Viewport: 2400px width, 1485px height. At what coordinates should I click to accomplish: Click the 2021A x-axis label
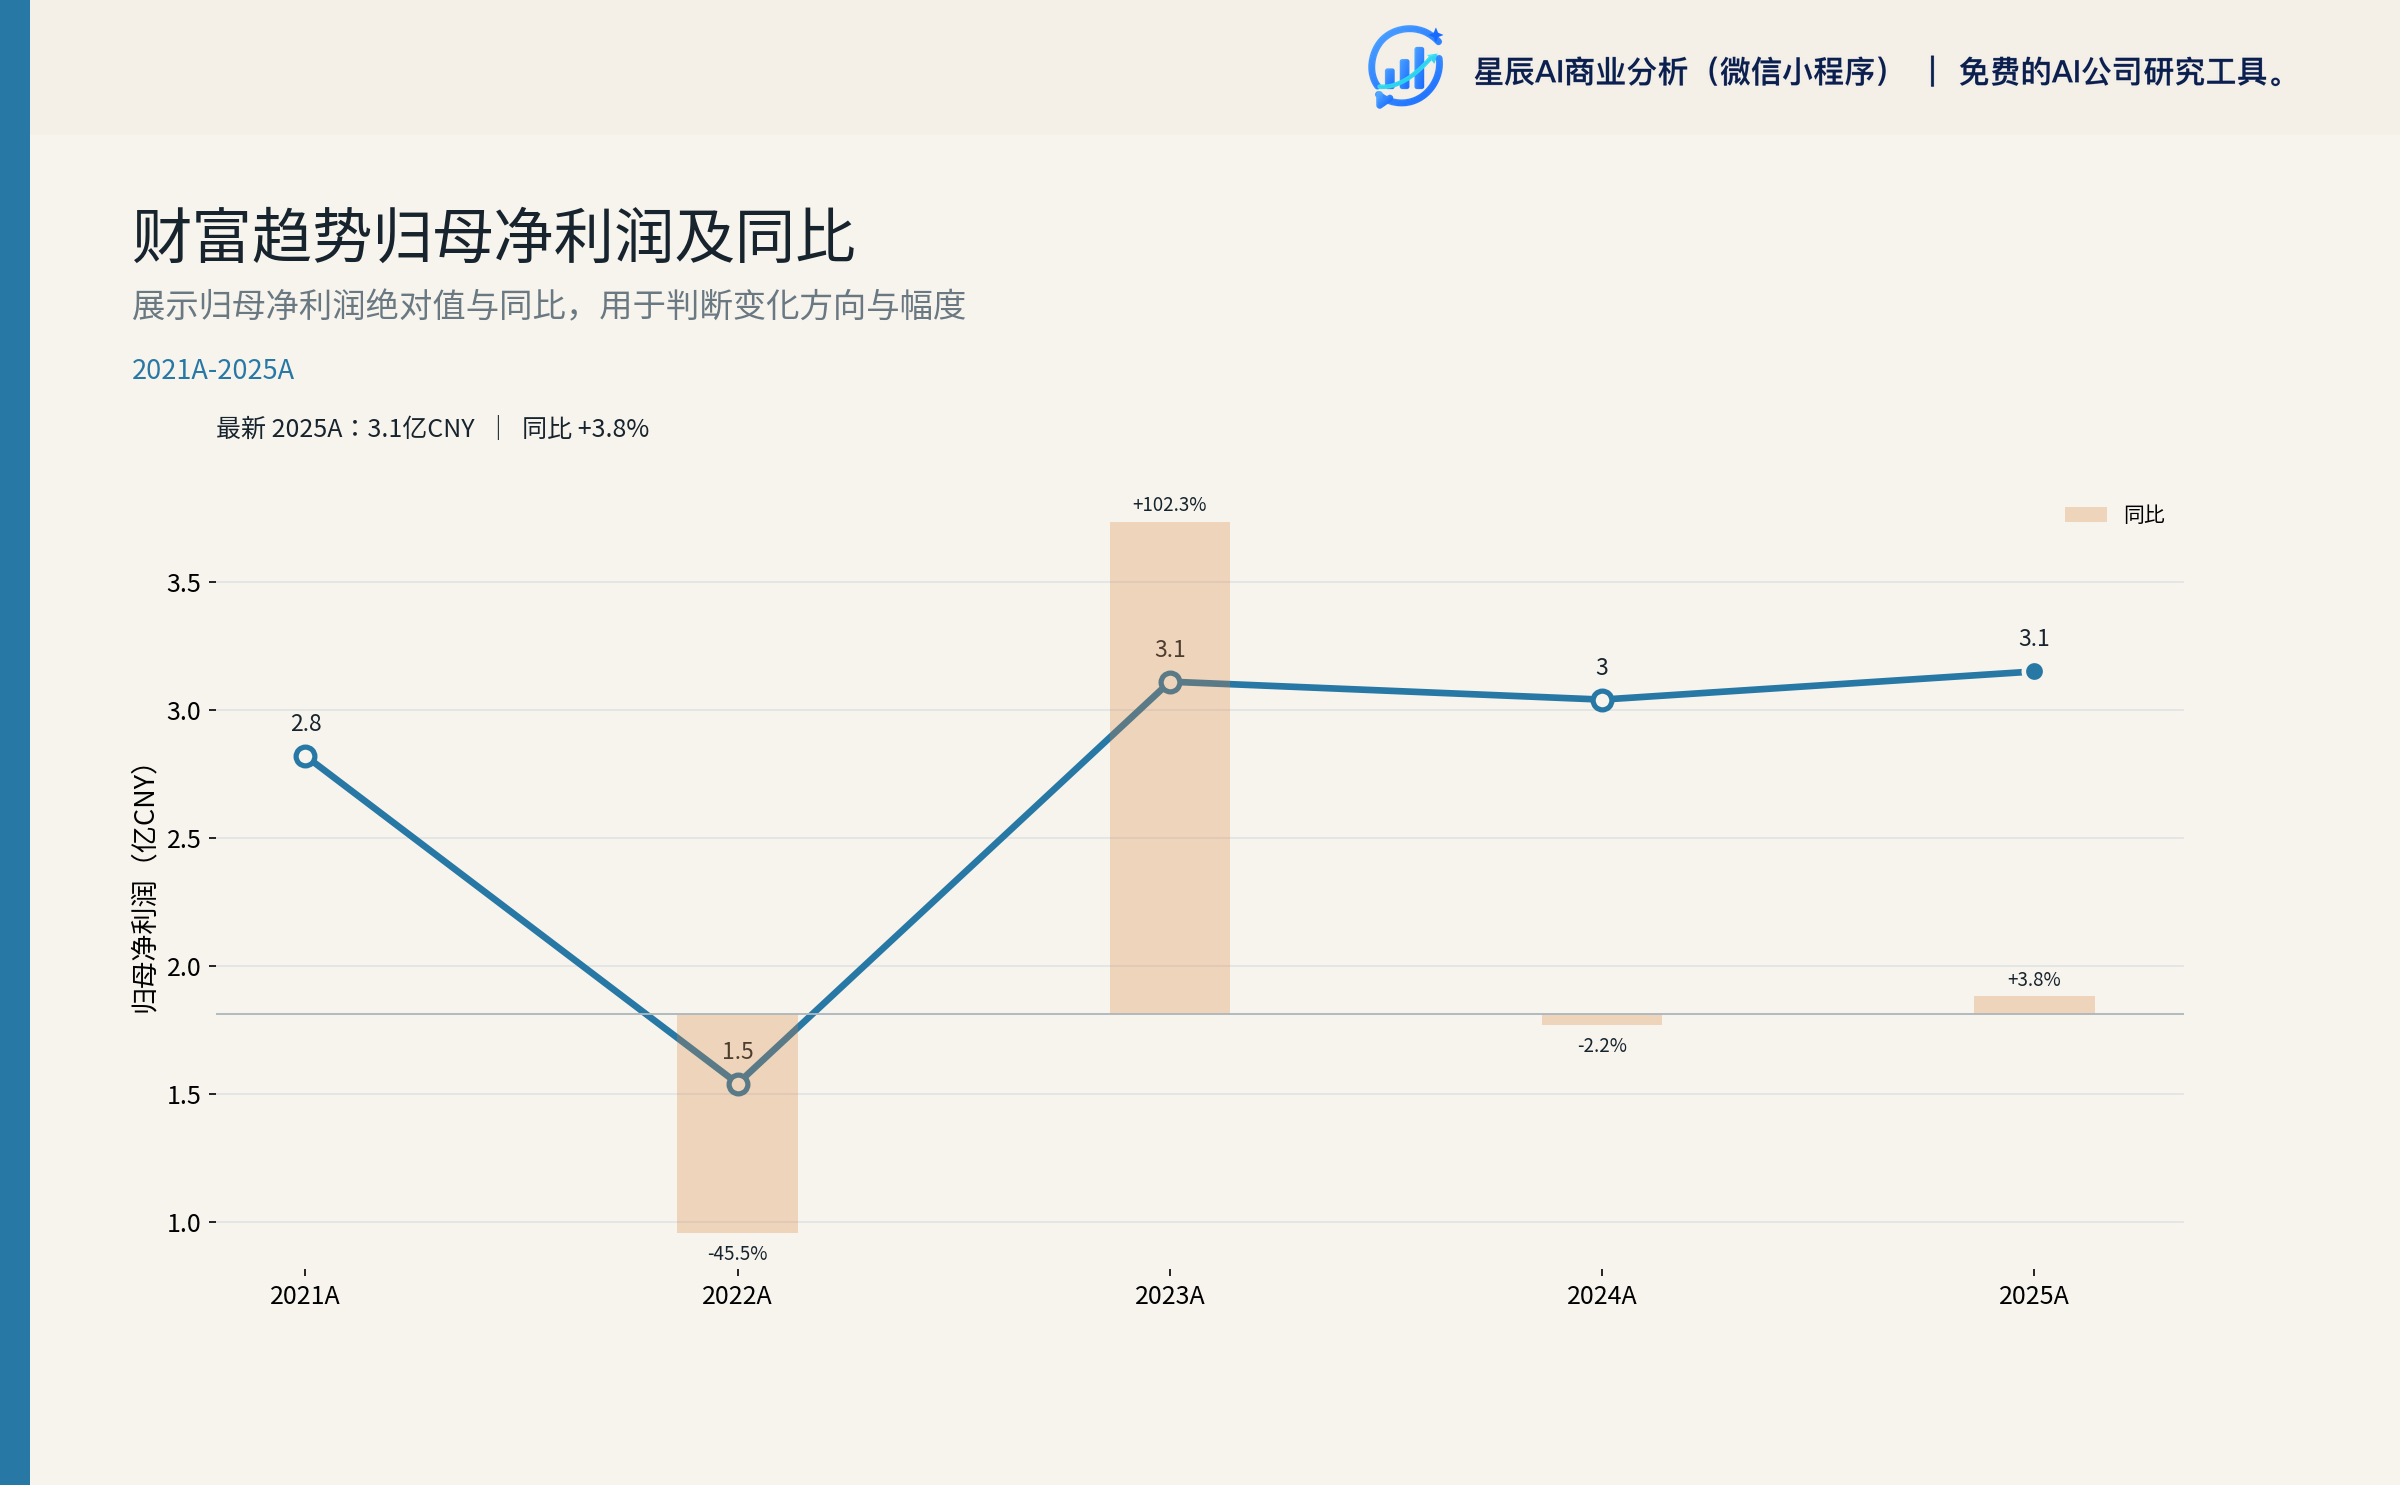coord(305,1296)
